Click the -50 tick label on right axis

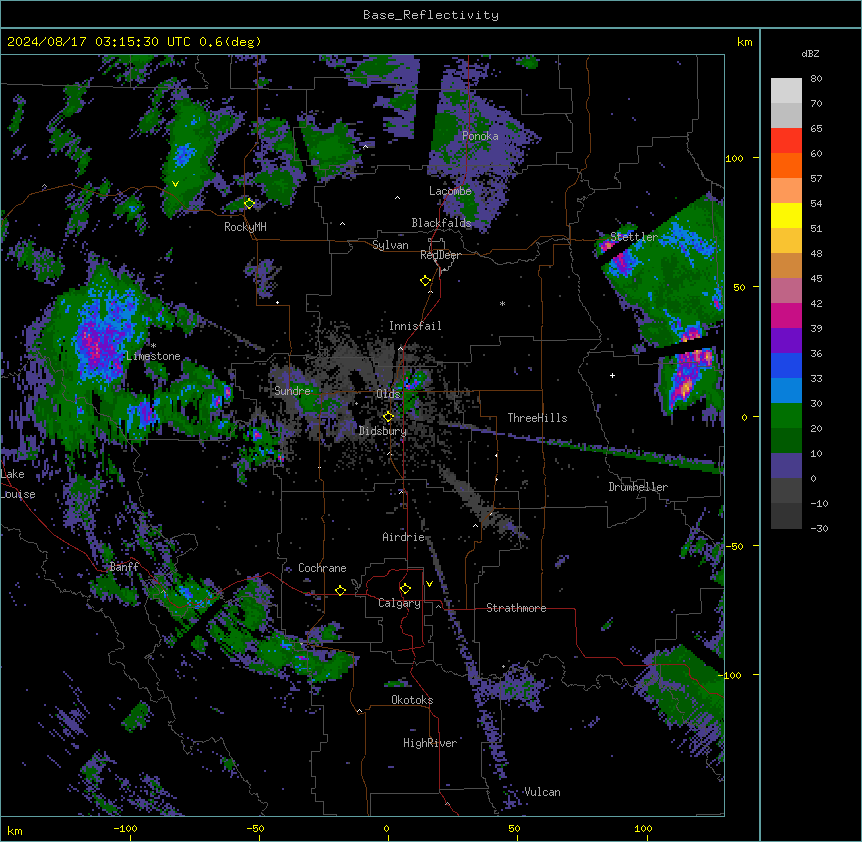pos(734,546)
